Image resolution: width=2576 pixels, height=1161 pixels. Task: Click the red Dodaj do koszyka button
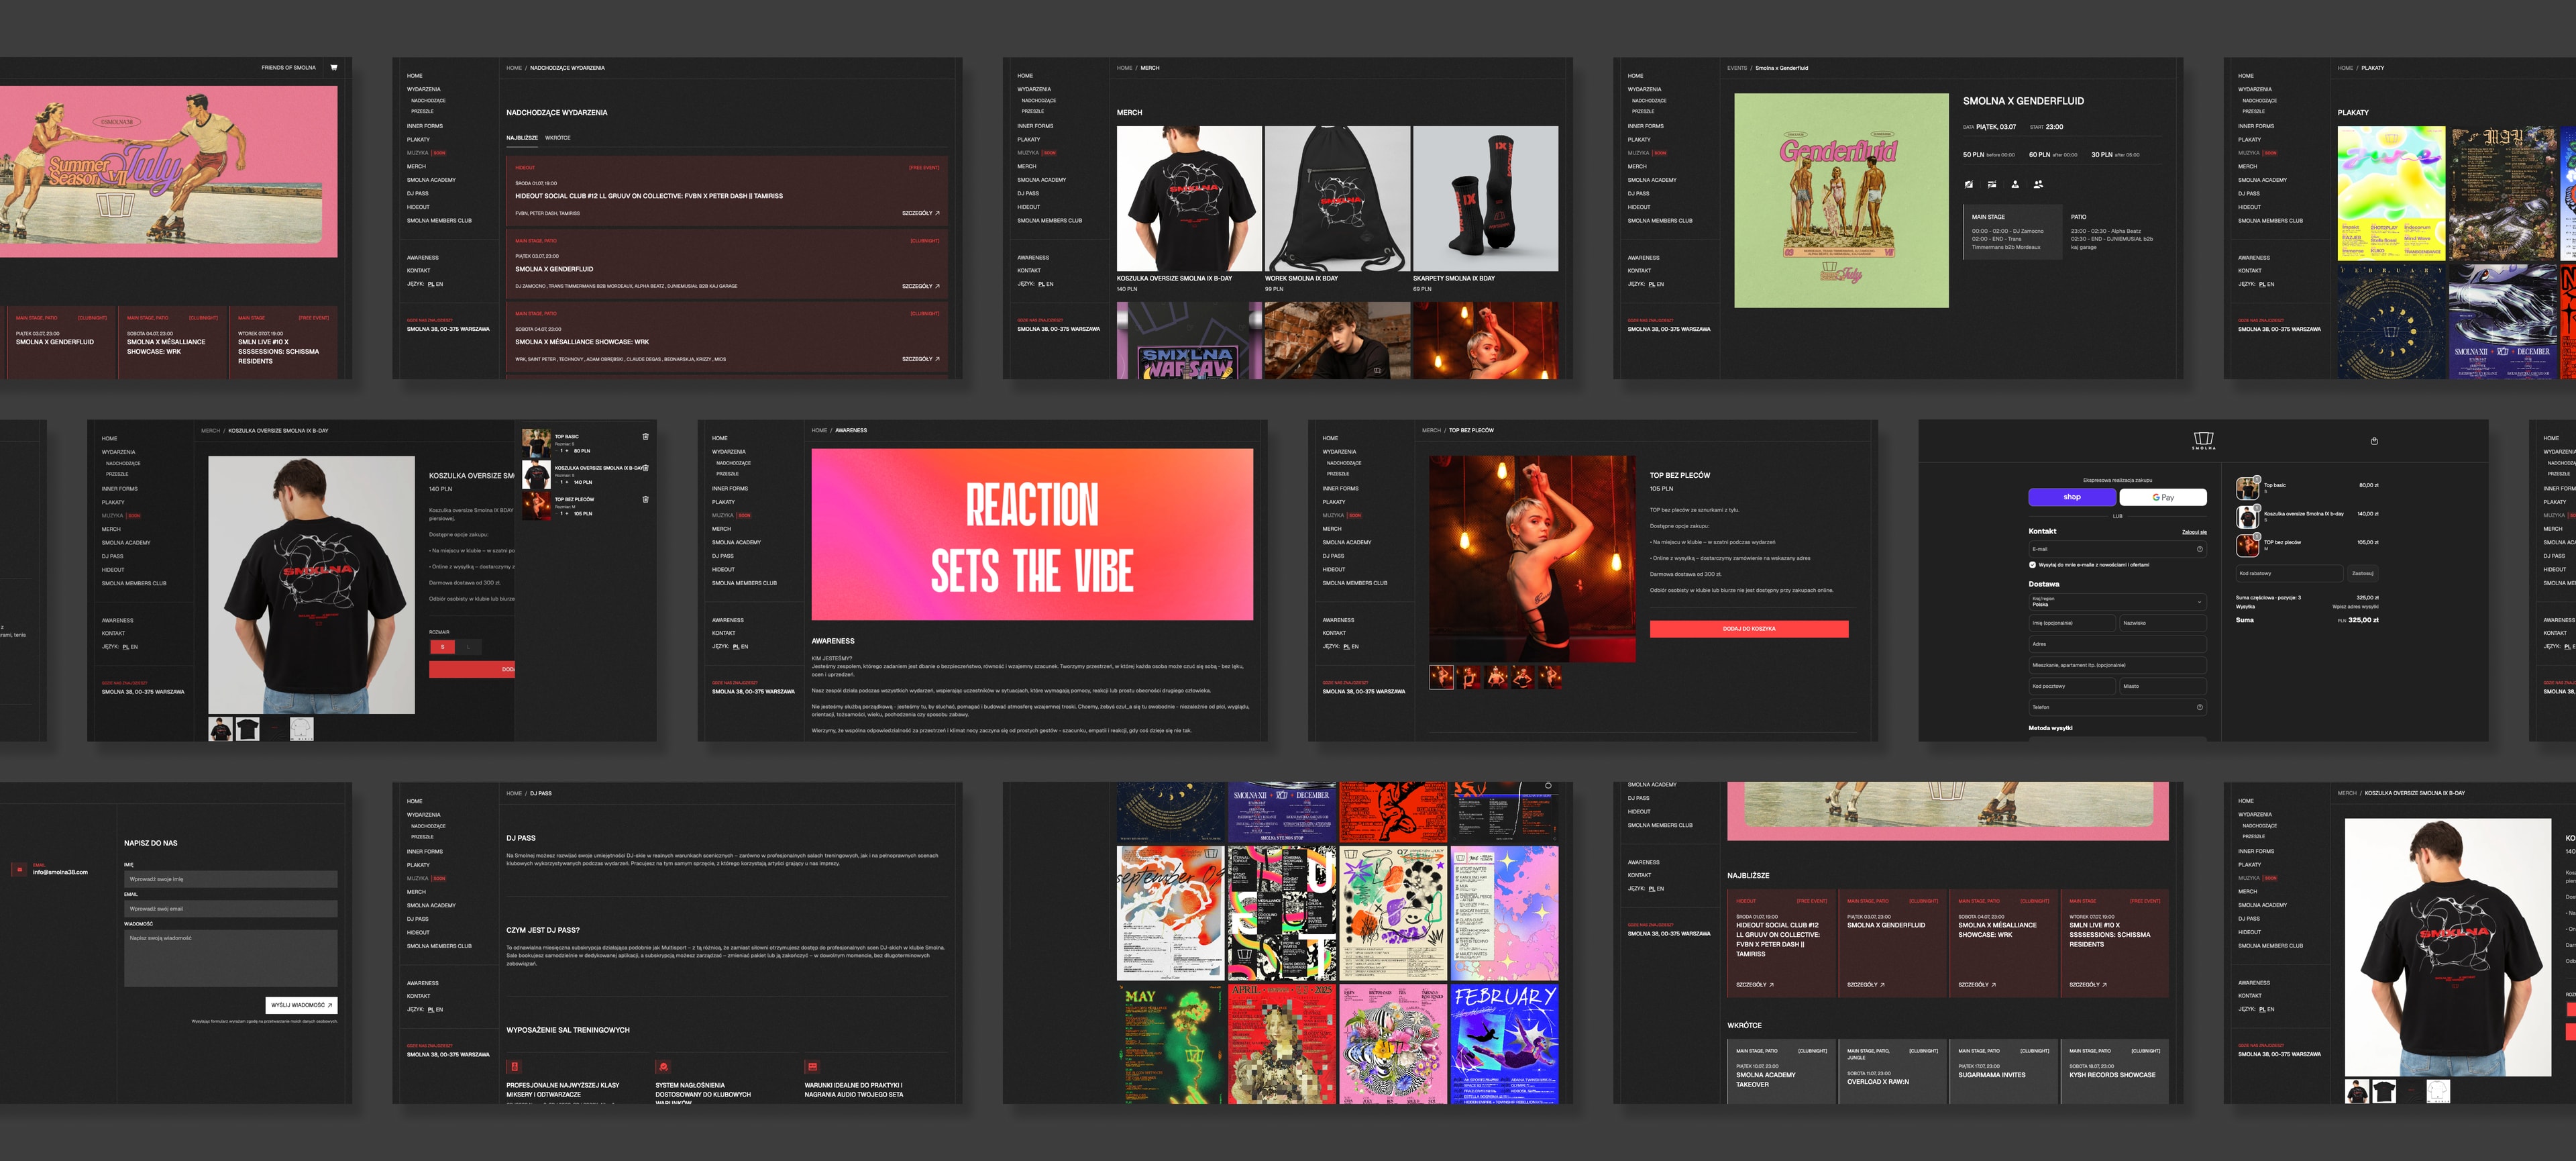1749,629
